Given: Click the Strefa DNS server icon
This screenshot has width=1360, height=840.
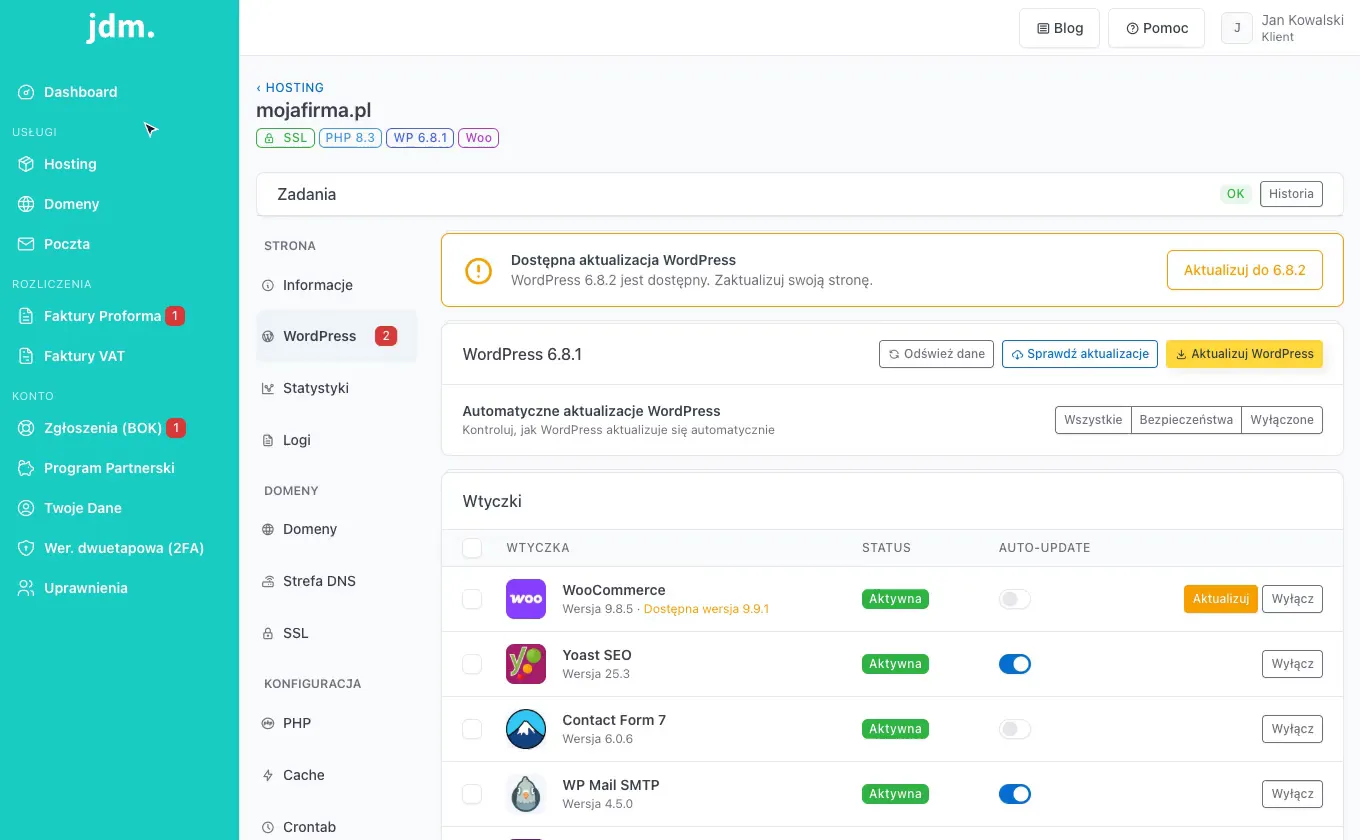Looking at the screenshot, I should coord(268,581).
